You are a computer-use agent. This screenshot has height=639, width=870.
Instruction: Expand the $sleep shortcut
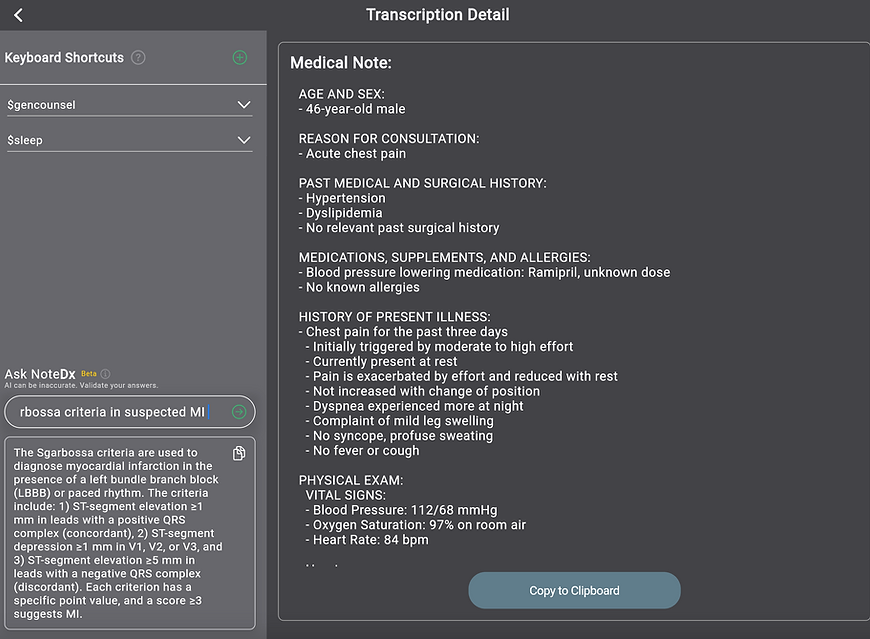pos(243,140)
